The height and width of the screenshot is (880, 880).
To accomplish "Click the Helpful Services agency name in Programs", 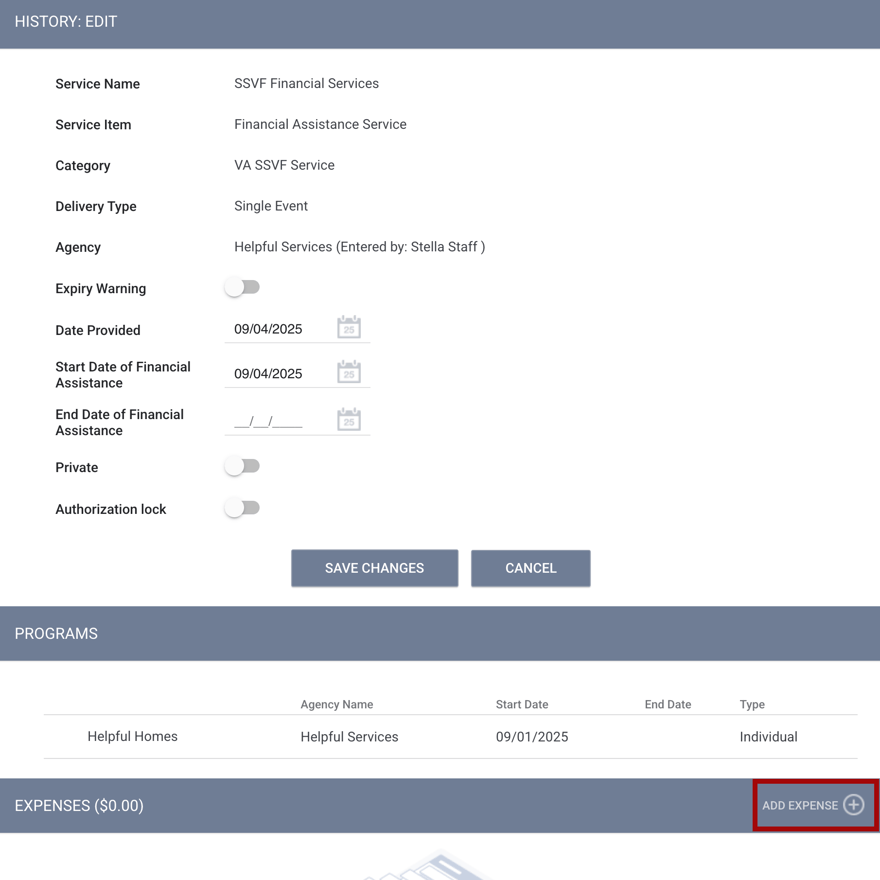I will [349, 736].
